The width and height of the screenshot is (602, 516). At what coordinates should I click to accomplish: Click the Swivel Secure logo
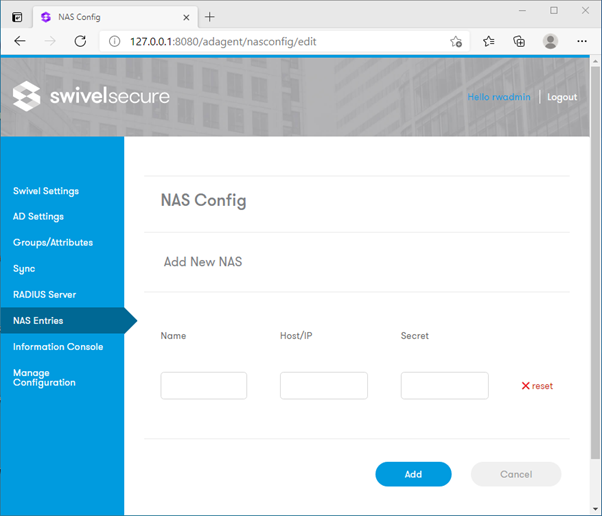coord(91,96)
